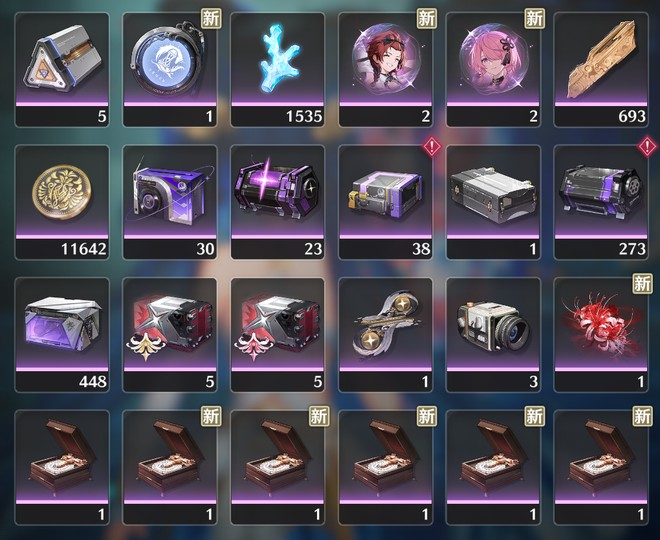Open the silver purple chest showing 448

click(62, 335)
